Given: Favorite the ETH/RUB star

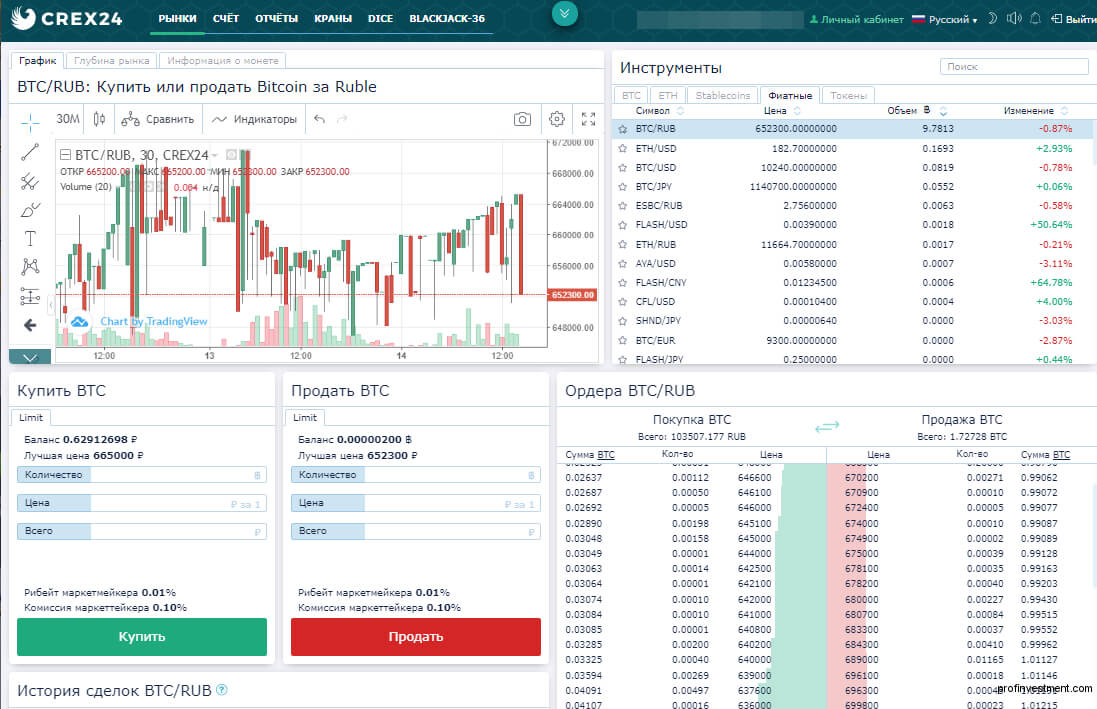Looking at the screenshot, I should [623, 244].
